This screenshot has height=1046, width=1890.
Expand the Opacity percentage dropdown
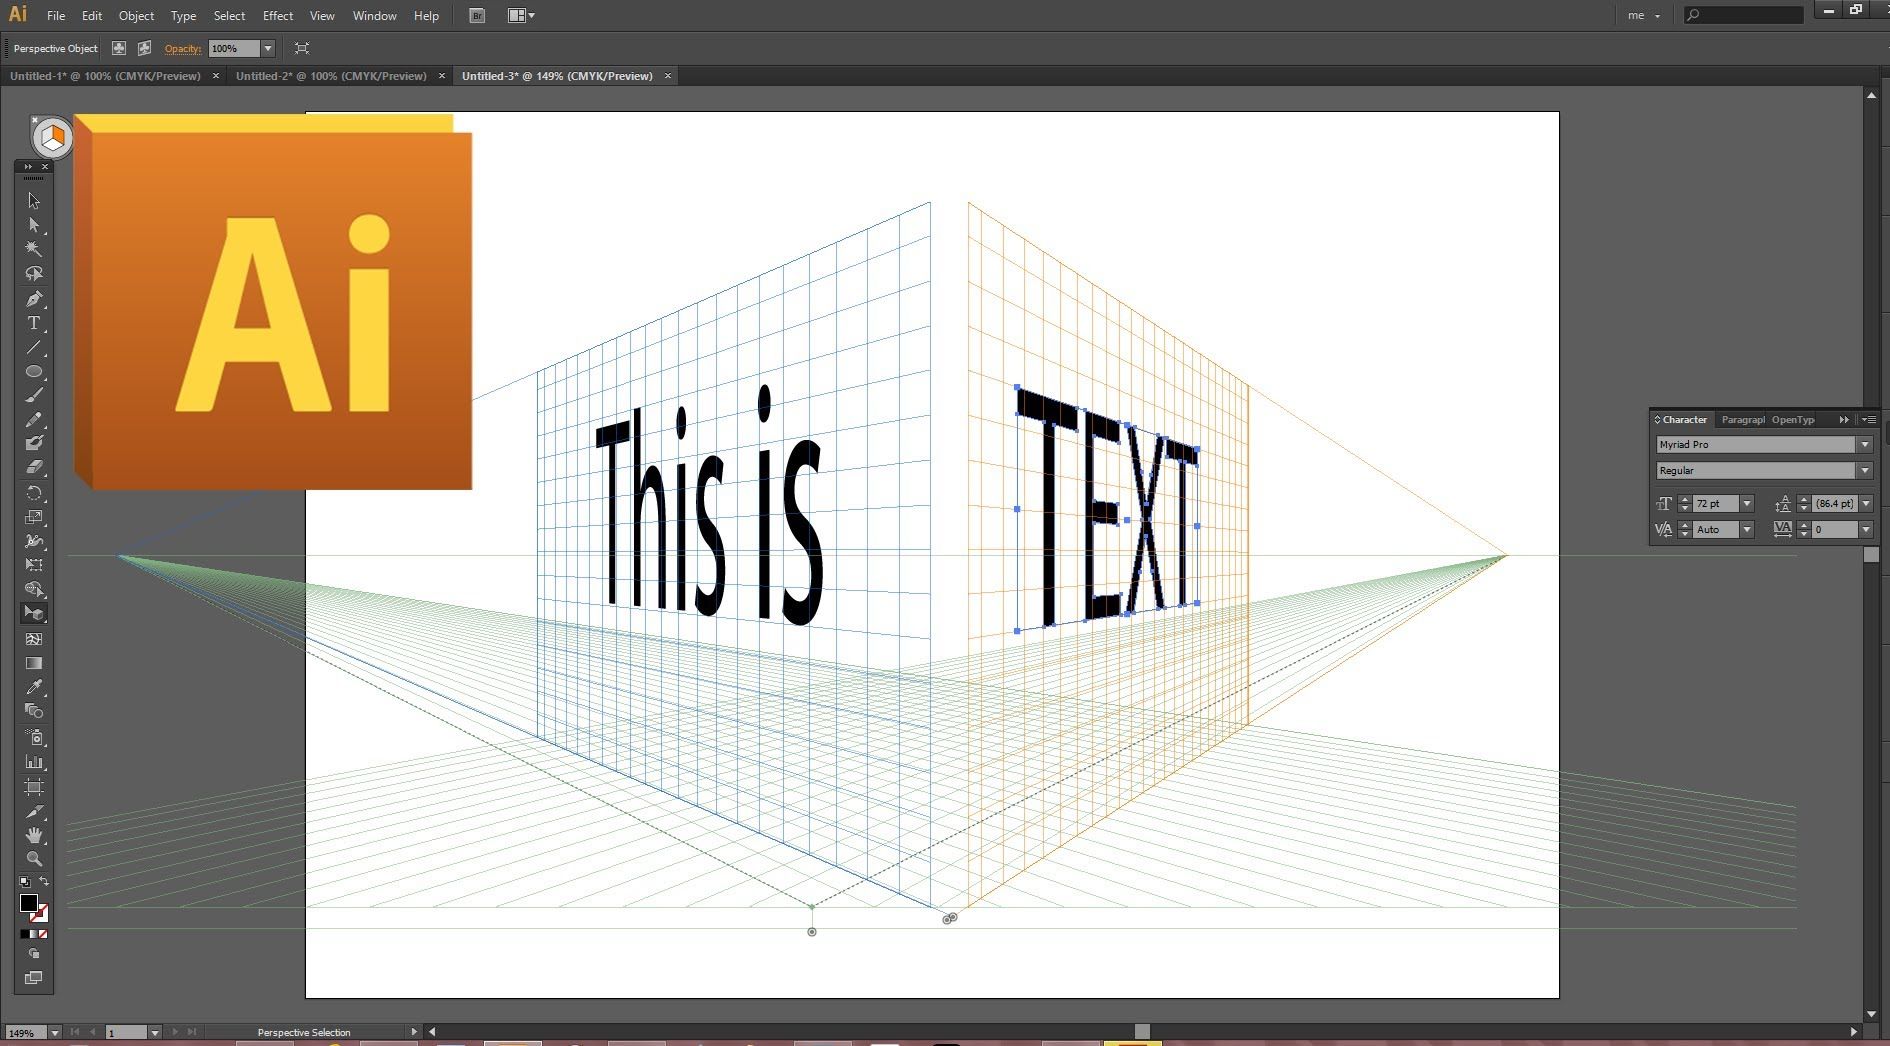coord(268,48)
